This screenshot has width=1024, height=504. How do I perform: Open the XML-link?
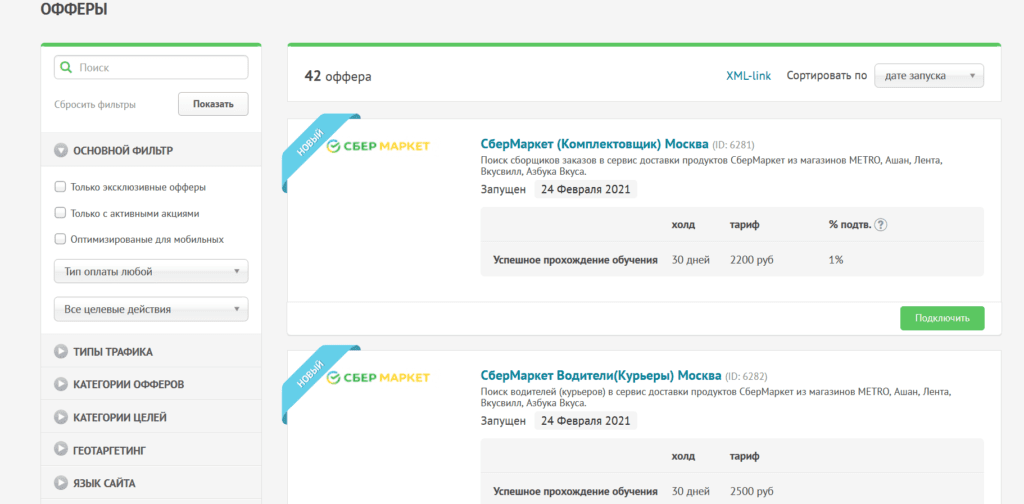[x=748, y=76]
